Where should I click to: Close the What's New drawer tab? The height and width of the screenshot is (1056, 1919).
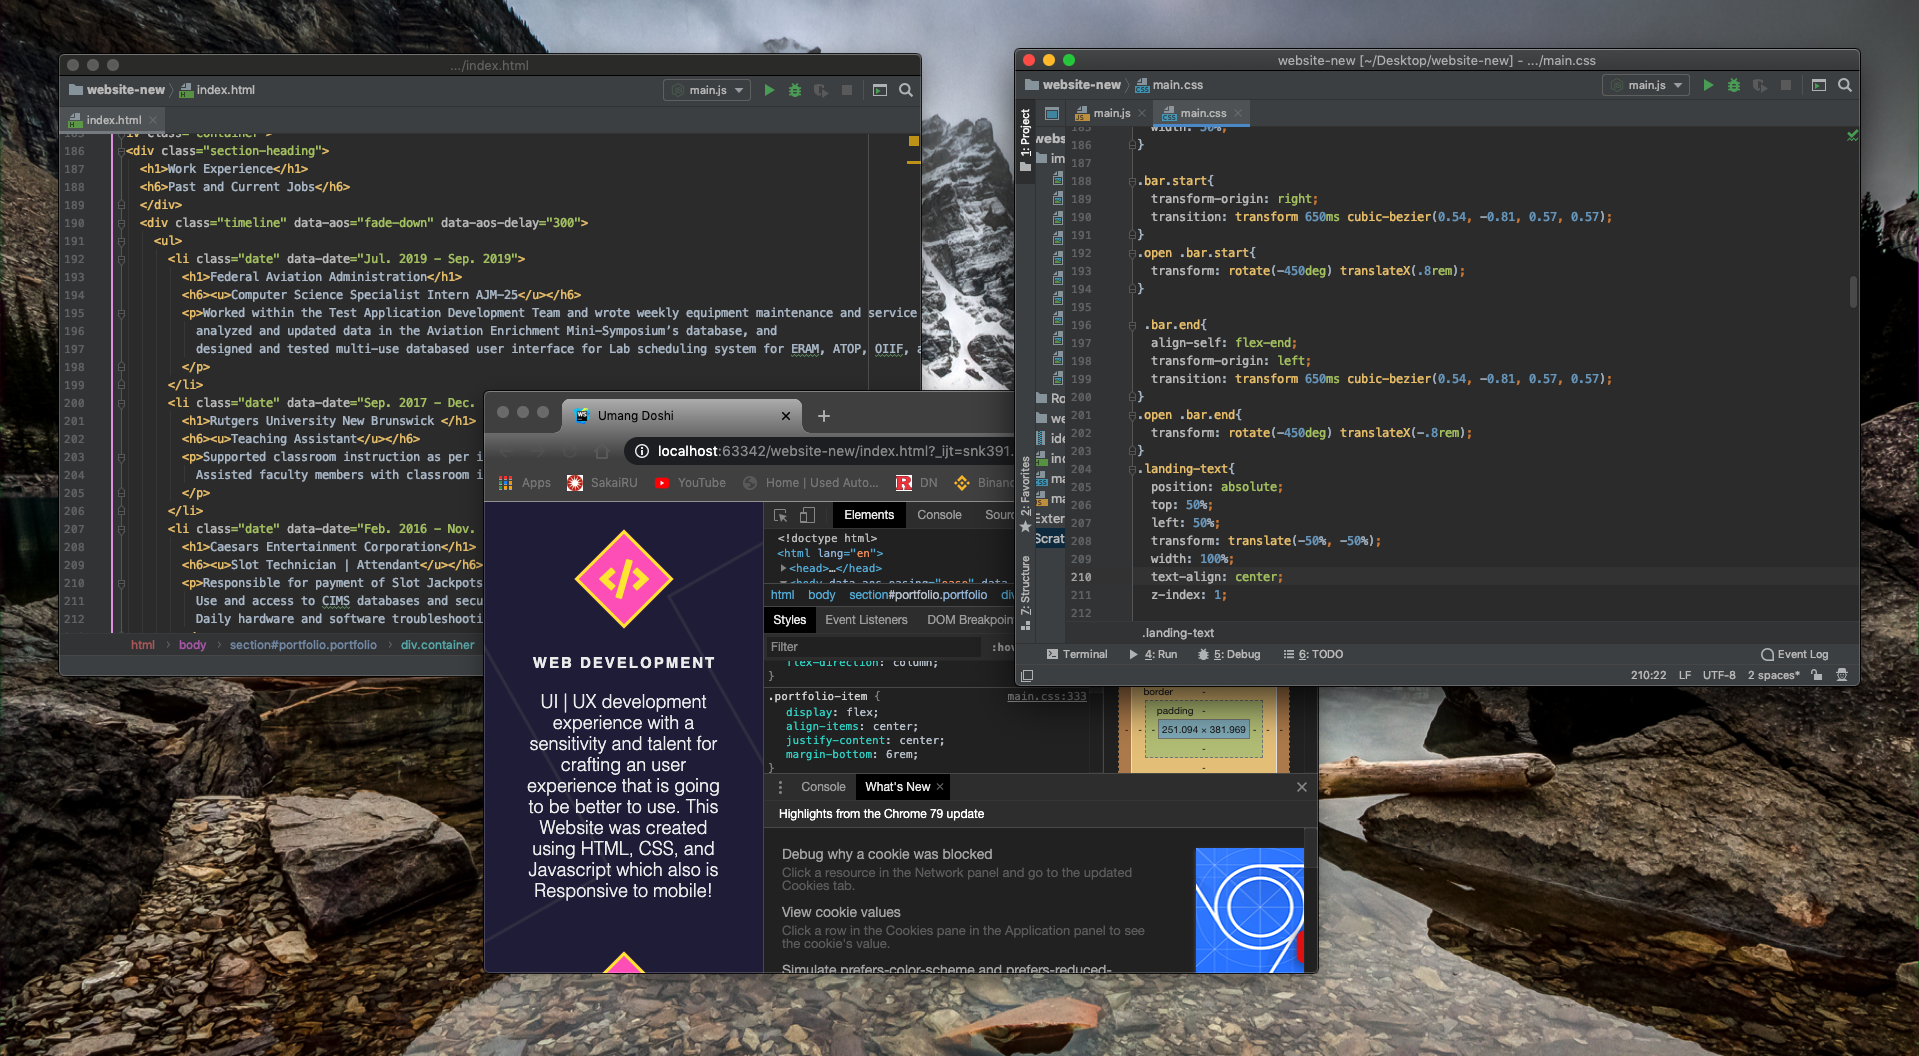click(940, 787)
